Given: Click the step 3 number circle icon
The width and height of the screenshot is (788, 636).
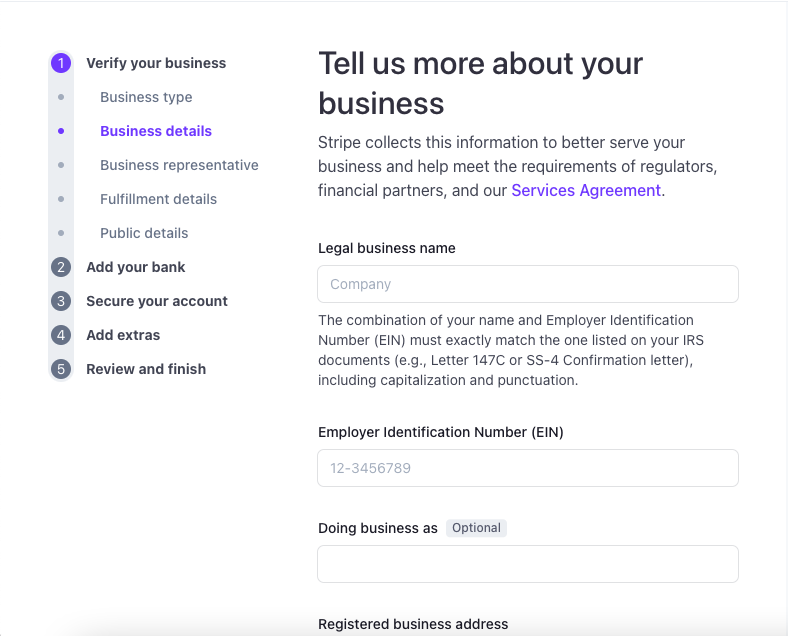Looking at the screenshot, I should pyautogui.click(x=61, y=301).
